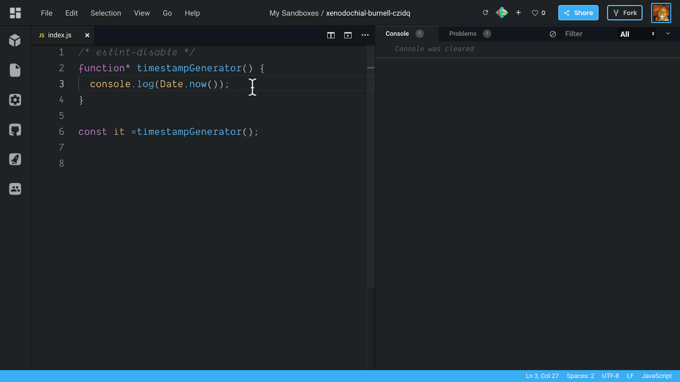The image size is (680, 382).
Task: Click the 'const it' declaration on line 6
Action: [101, 132]
